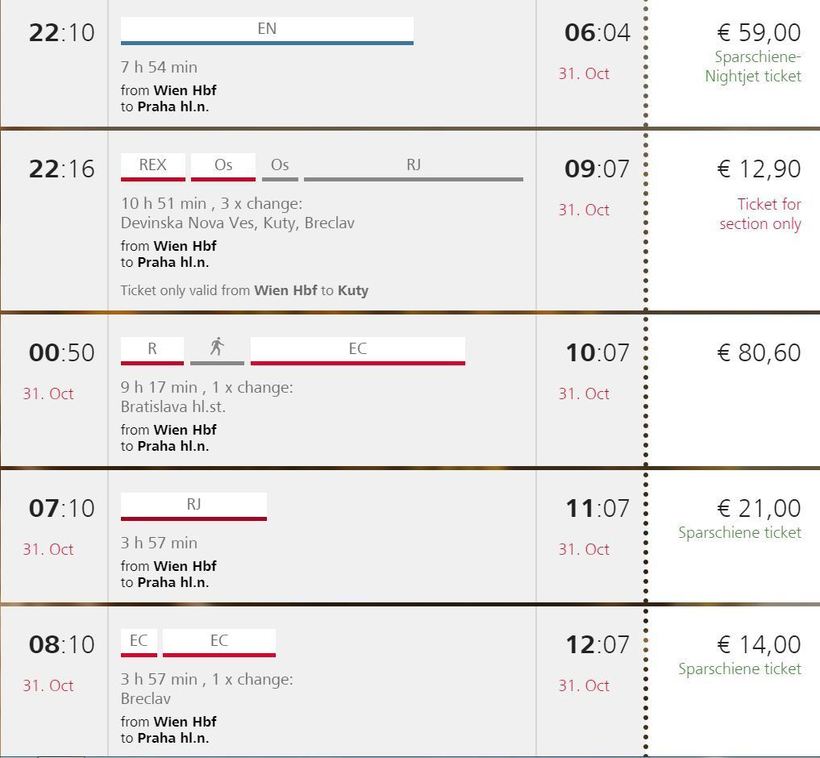Select the EC segment in 00:50 connection

coord(357,349)
